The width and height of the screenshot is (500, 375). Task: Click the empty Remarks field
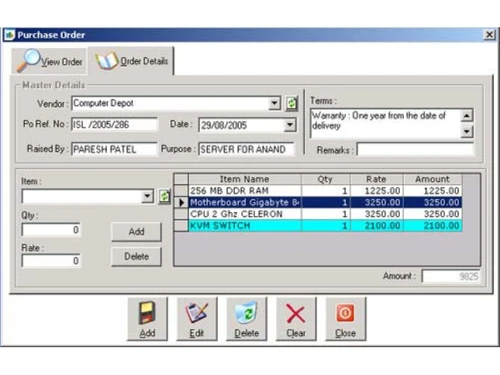[x=415, y=149]
